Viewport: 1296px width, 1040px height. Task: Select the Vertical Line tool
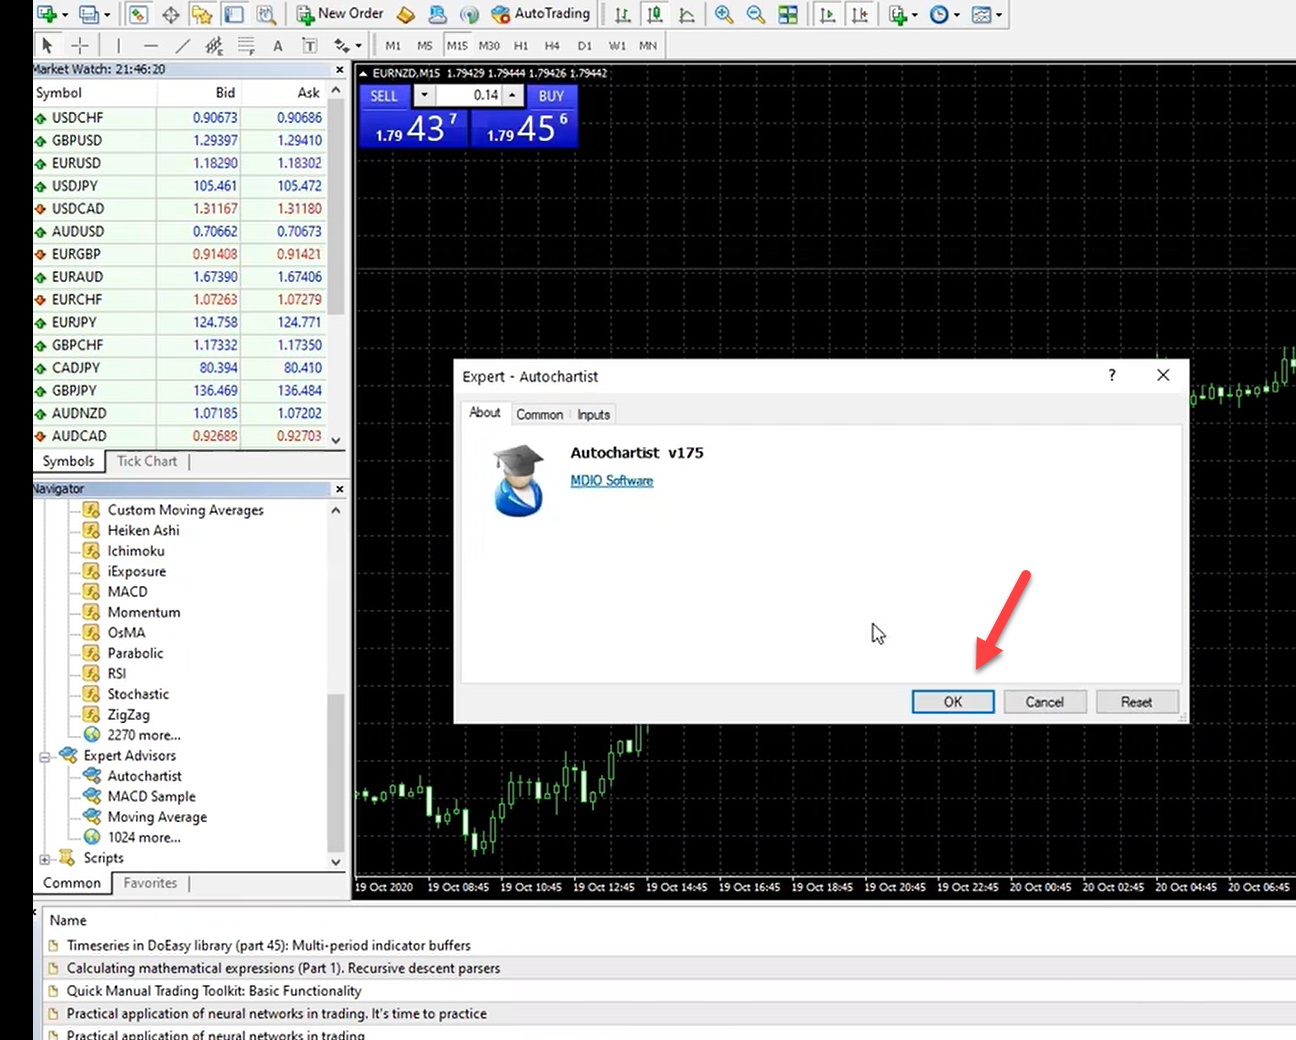click(x=118, y=45)
